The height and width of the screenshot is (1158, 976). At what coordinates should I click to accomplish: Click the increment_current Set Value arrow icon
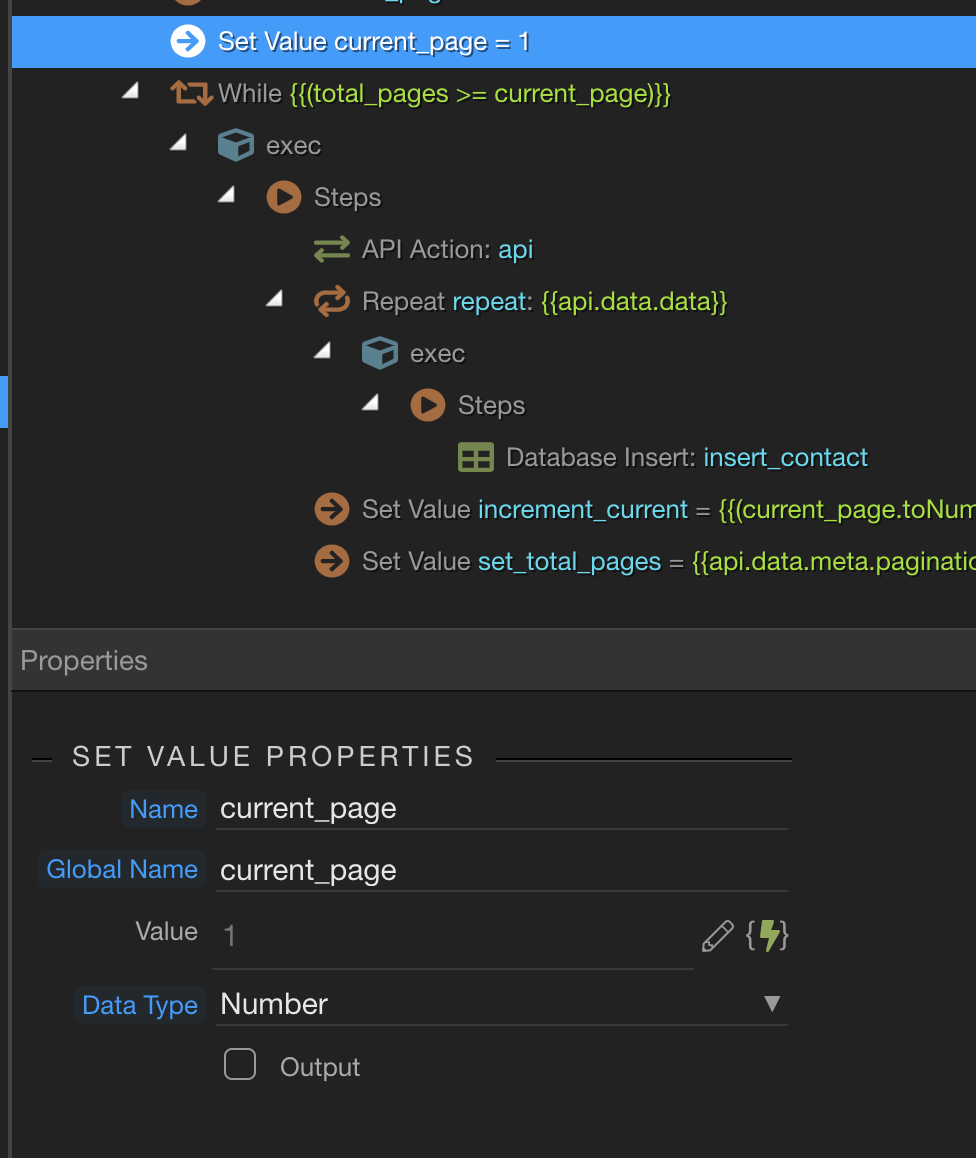click(x=332, y=510)
